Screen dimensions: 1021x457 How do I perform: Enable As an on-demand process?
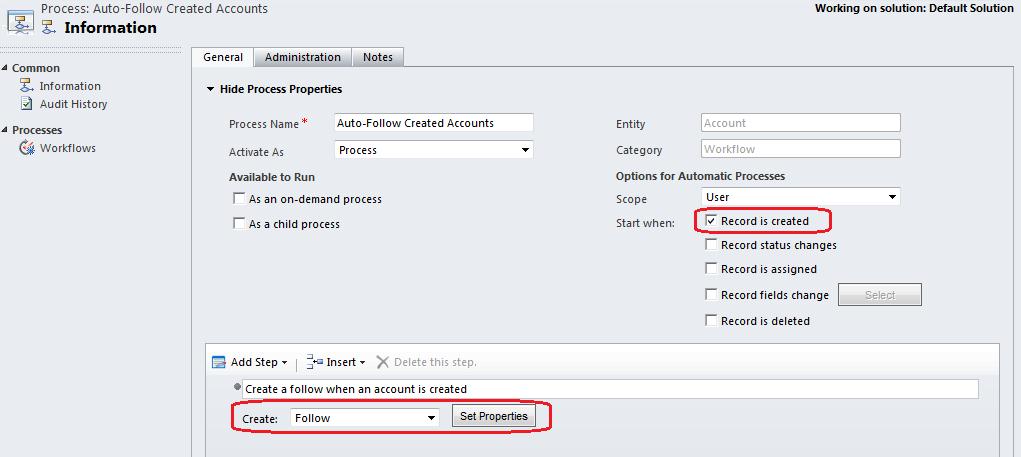239,199
